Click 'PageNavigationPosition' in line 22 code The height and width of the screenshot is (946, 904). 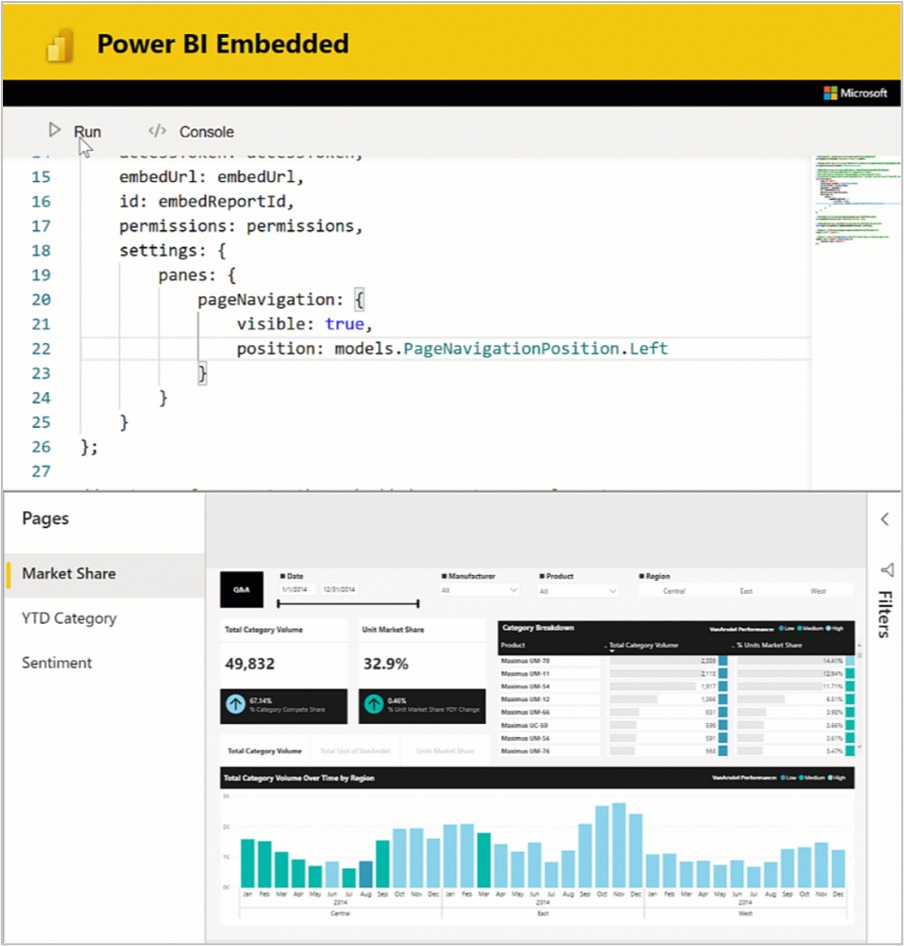511,349
